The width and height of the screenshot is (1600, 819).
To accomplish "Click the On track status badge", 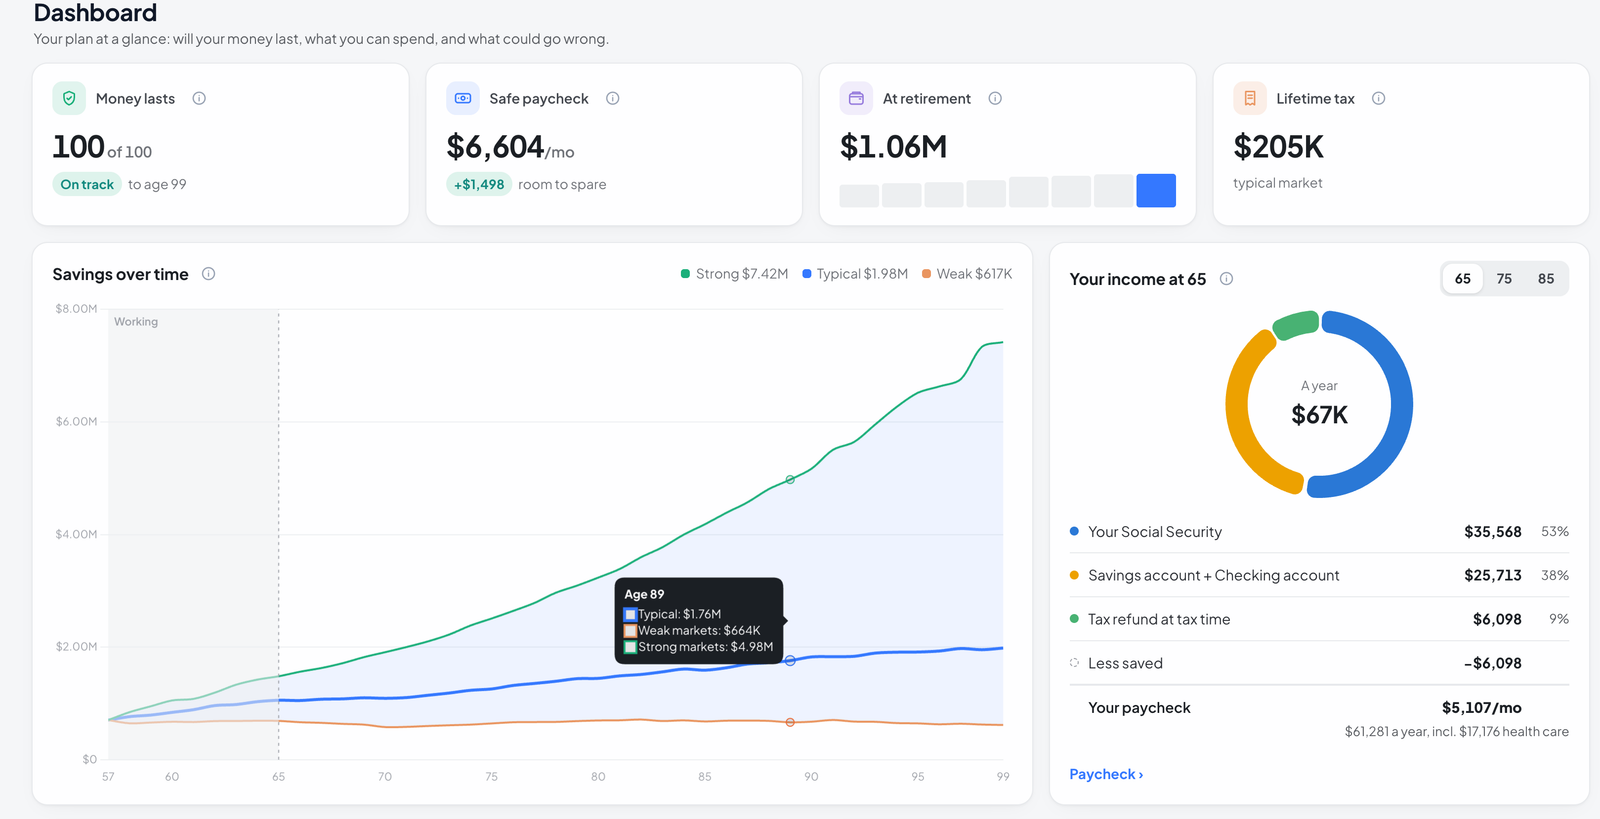I will (x=87, y=184).
